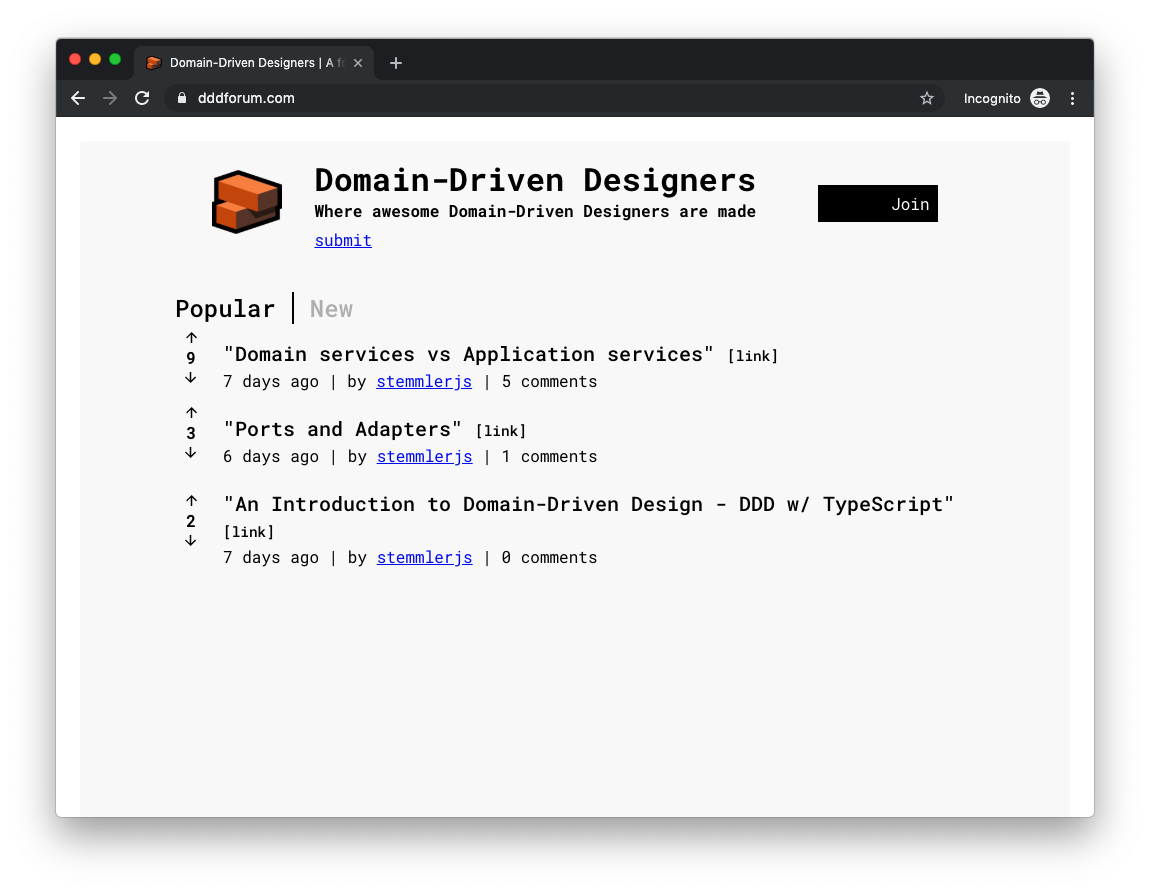
Task: Upvote the Introduction to Domain-Driven Design post
Action: [x=191, y=501]
